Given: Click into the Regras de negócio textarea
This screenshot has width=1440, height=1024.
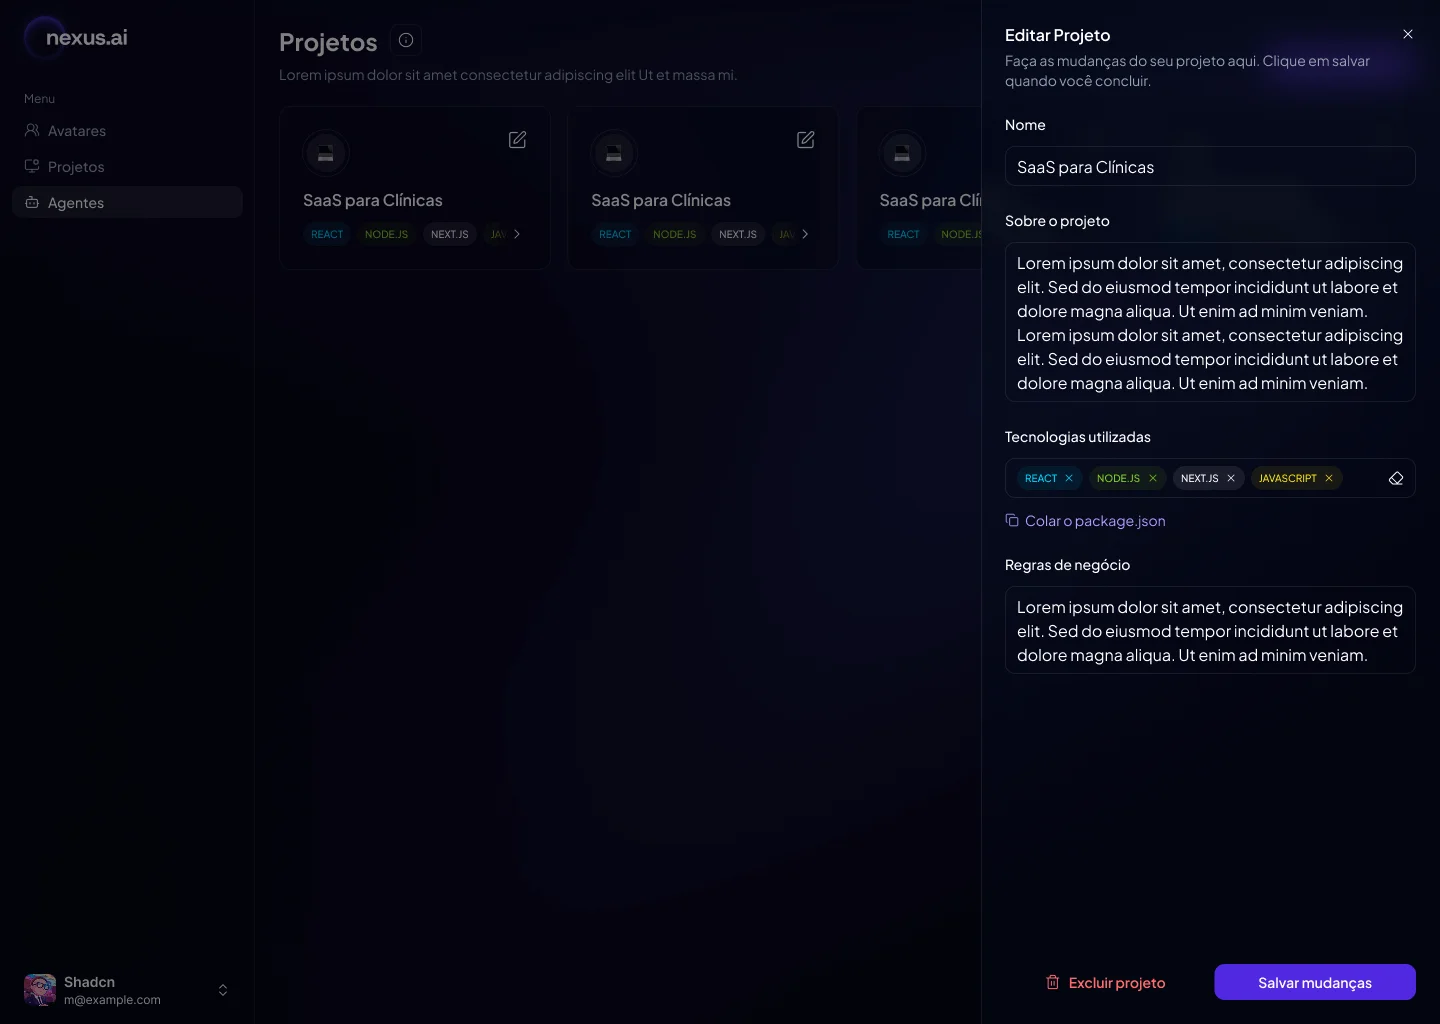Looking at the screenshot, I should (x=1210, y=631).
